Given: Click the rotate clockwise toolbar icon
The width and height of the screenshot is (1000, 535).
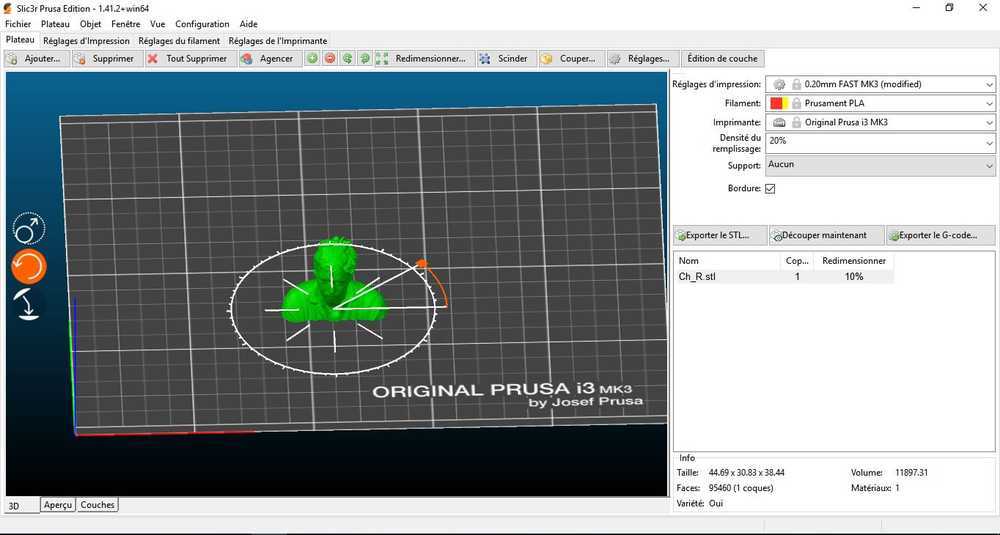Looking at the screenshot, I should pos(365,59).
